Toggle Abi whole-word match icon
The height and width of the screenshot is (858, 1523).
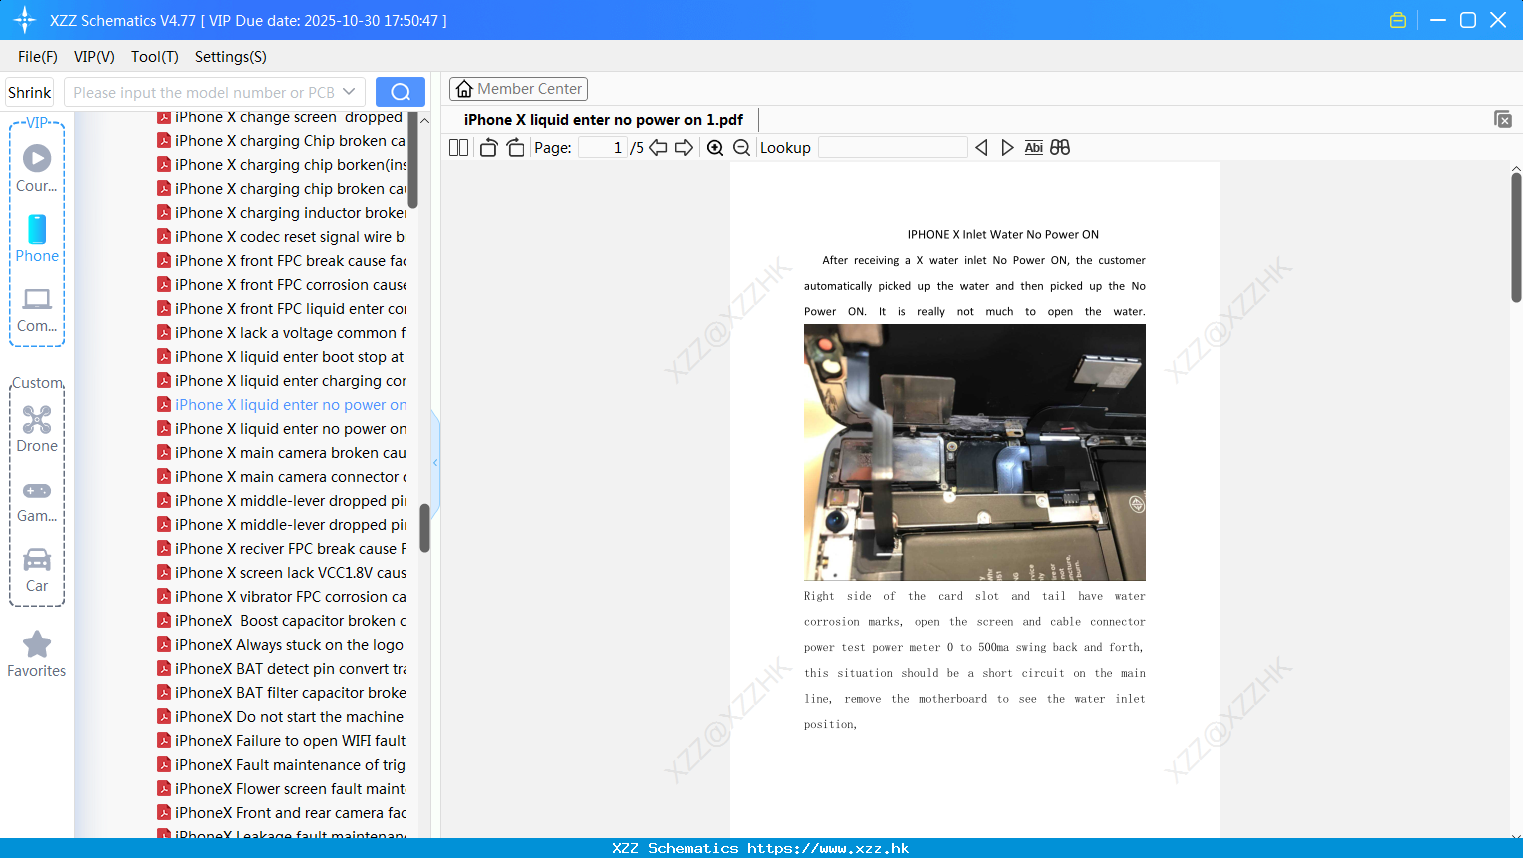[1034, 148]
